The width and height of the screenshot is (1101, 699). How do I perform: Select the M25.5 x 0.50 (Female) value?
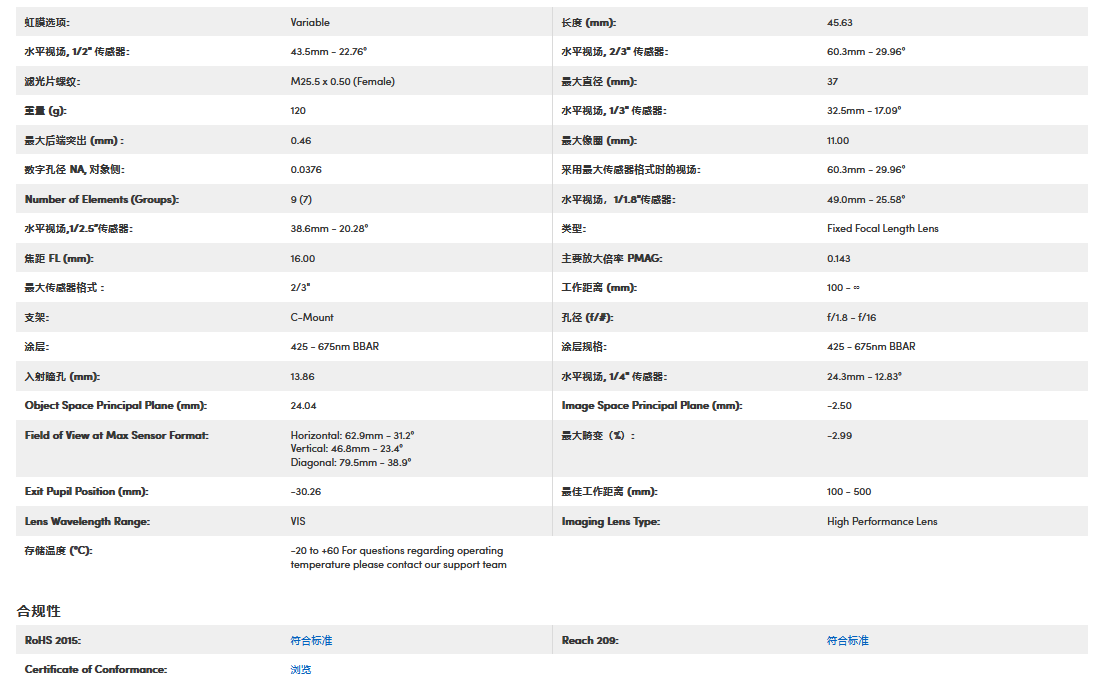[342, 82]
